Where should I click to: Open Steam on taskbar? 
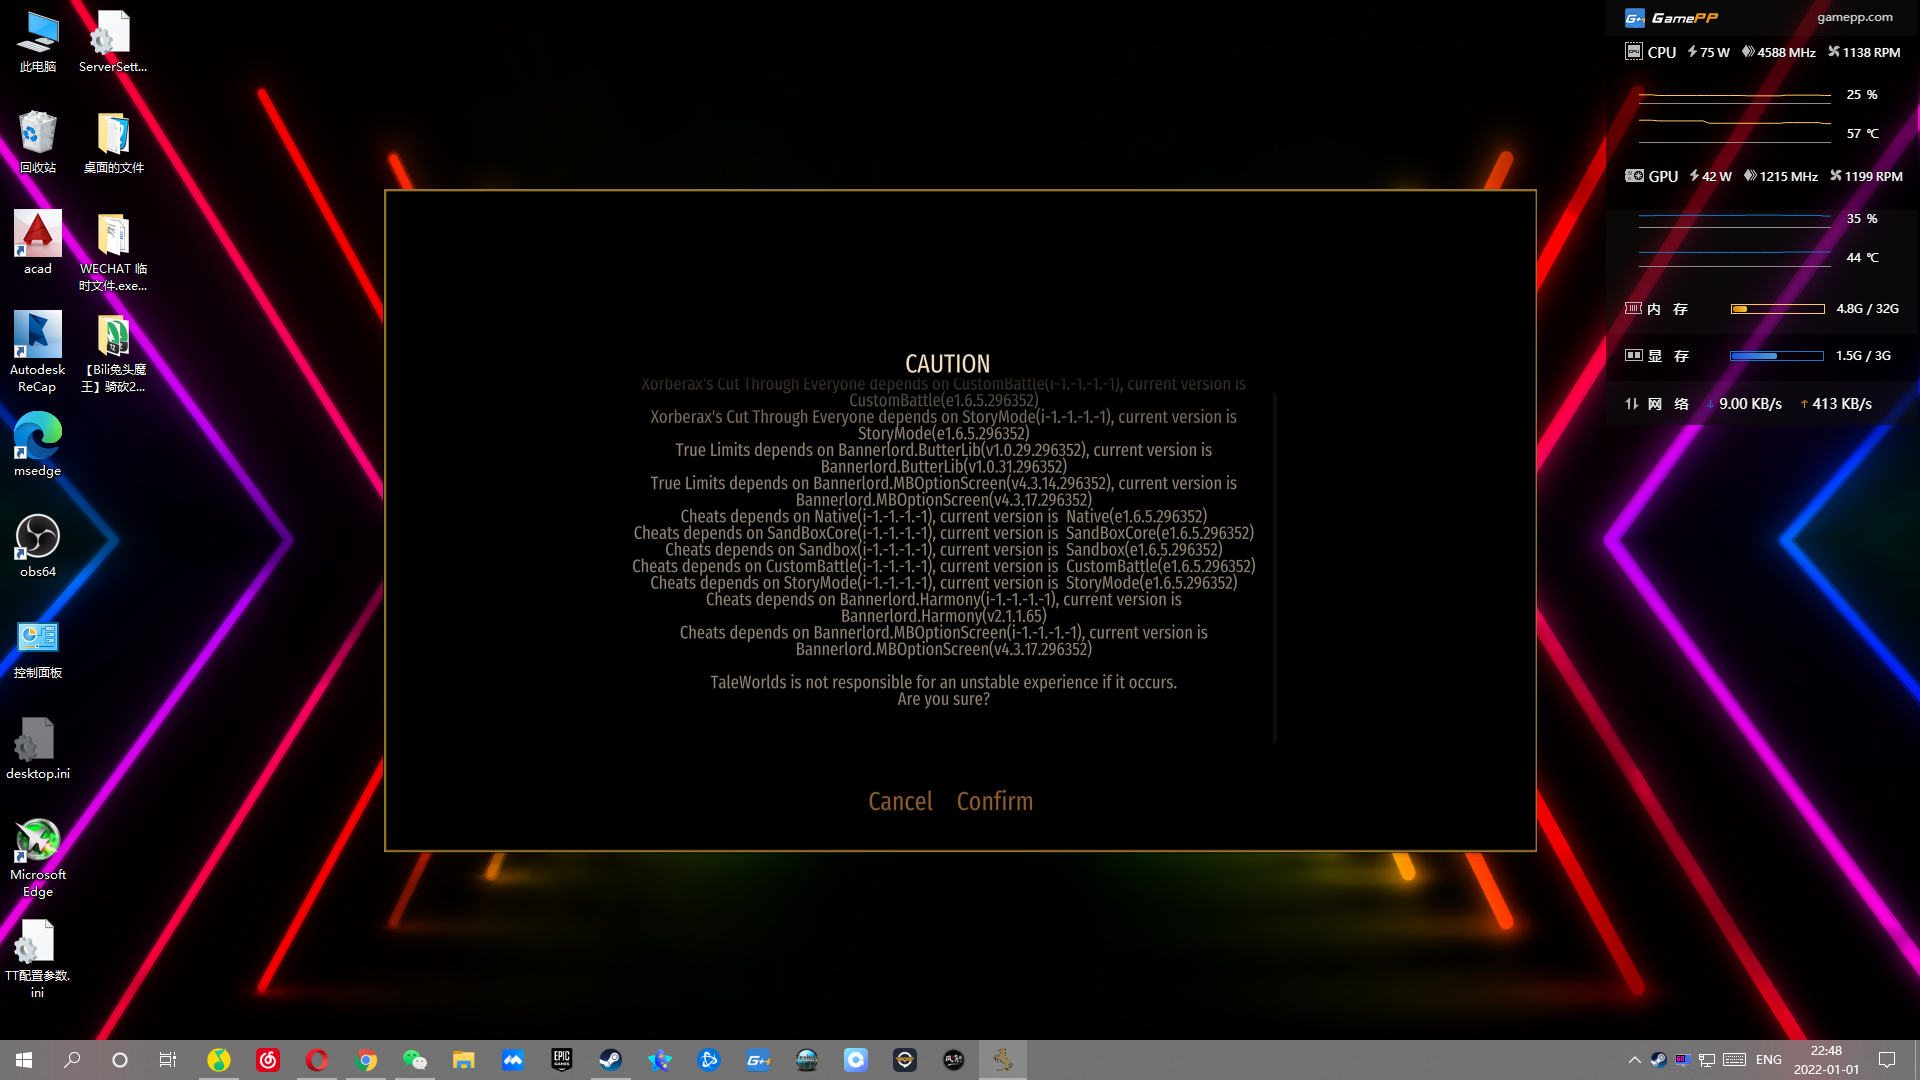pos(610,1060)
